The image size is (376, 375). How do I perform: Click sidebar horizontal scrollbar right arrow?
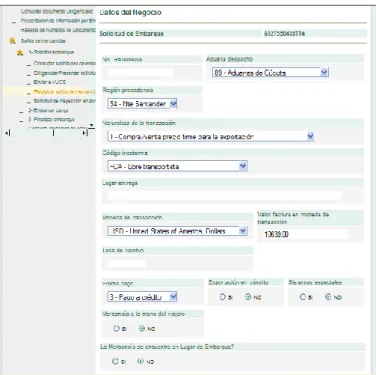pos(85,133)
